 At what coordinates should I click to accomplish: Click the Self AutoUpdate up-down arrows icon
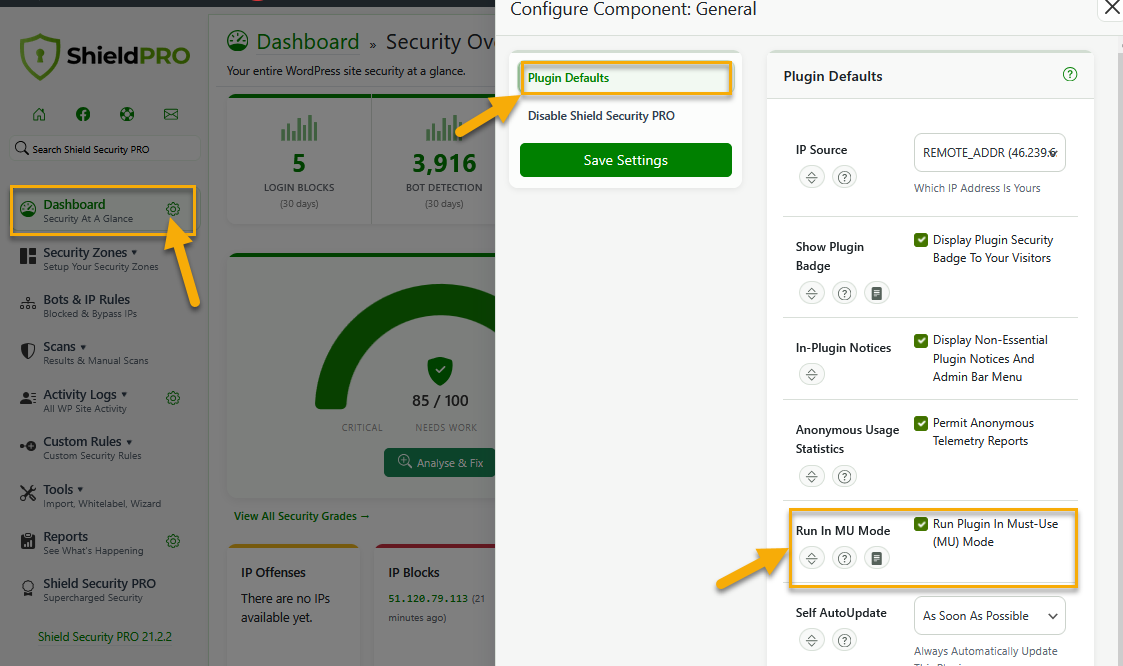point(811,640)
